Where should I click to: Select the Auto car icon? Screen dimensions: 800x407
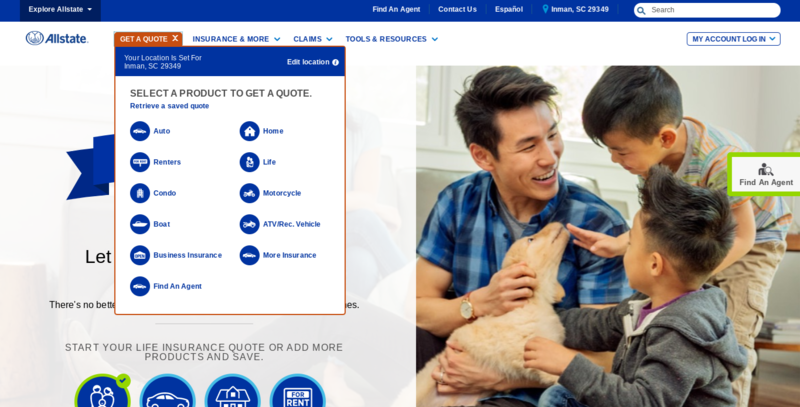coord(140,131)
